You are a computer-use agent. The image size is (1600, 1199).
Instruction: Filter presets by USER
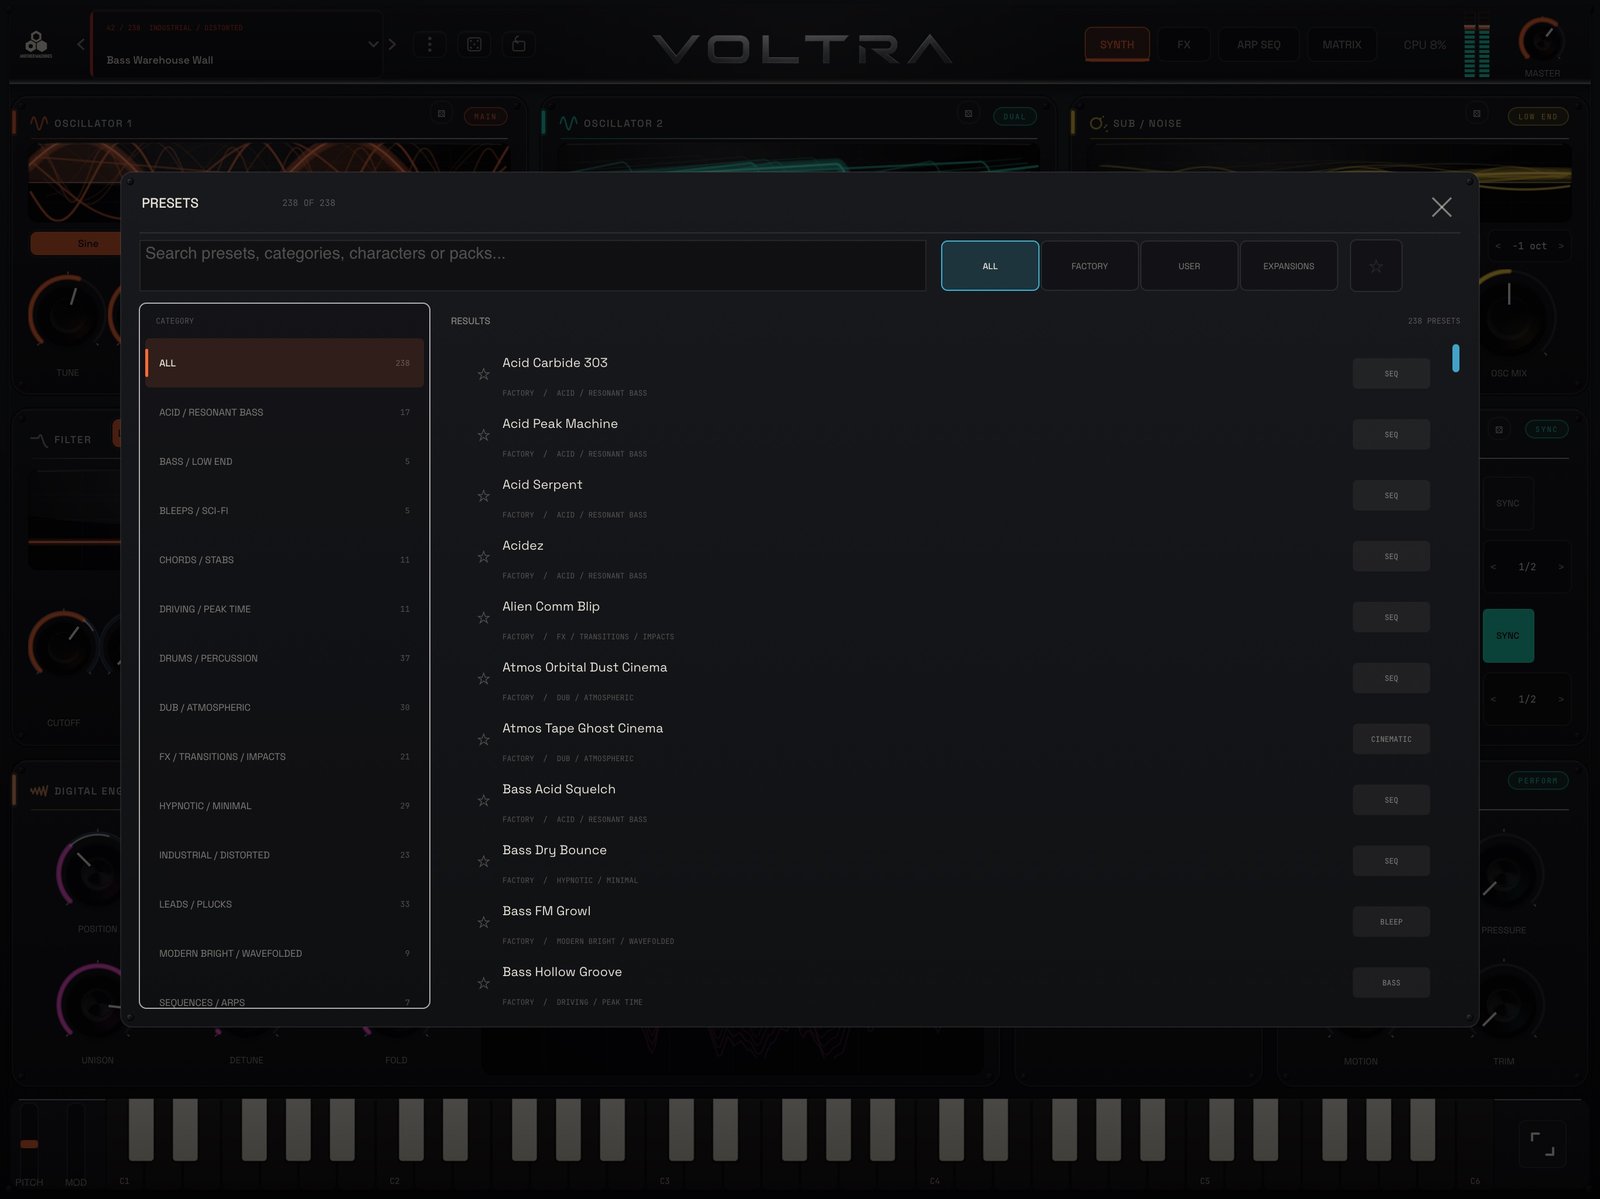pos(1189,266)
